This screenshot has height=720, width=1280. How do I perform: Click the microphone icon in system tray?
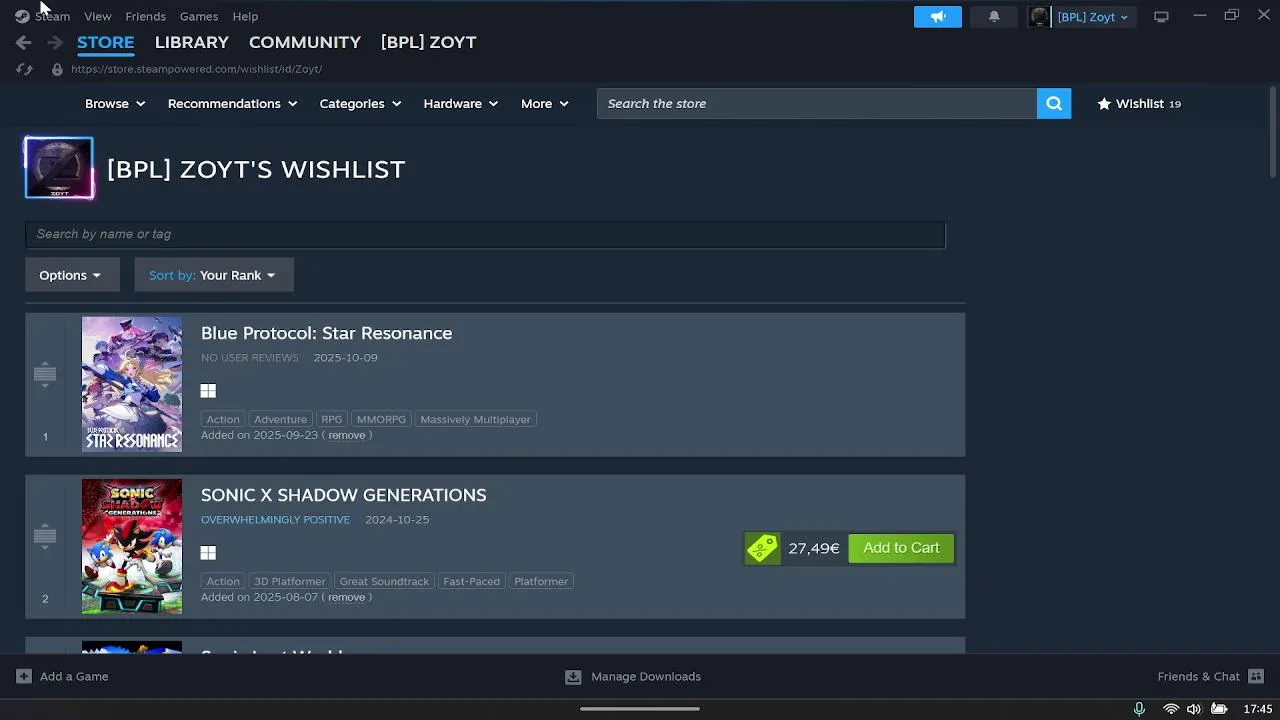click(x=1139, y=709)
